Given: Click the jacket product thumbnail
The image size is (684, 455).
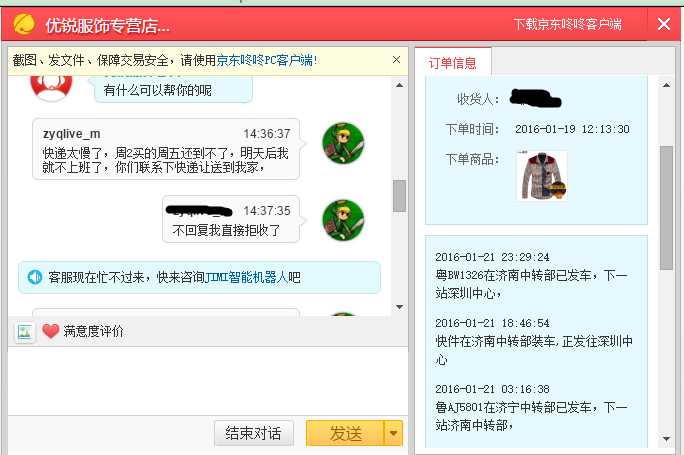Looking at the screenshot, I should [x=541, y=175].
